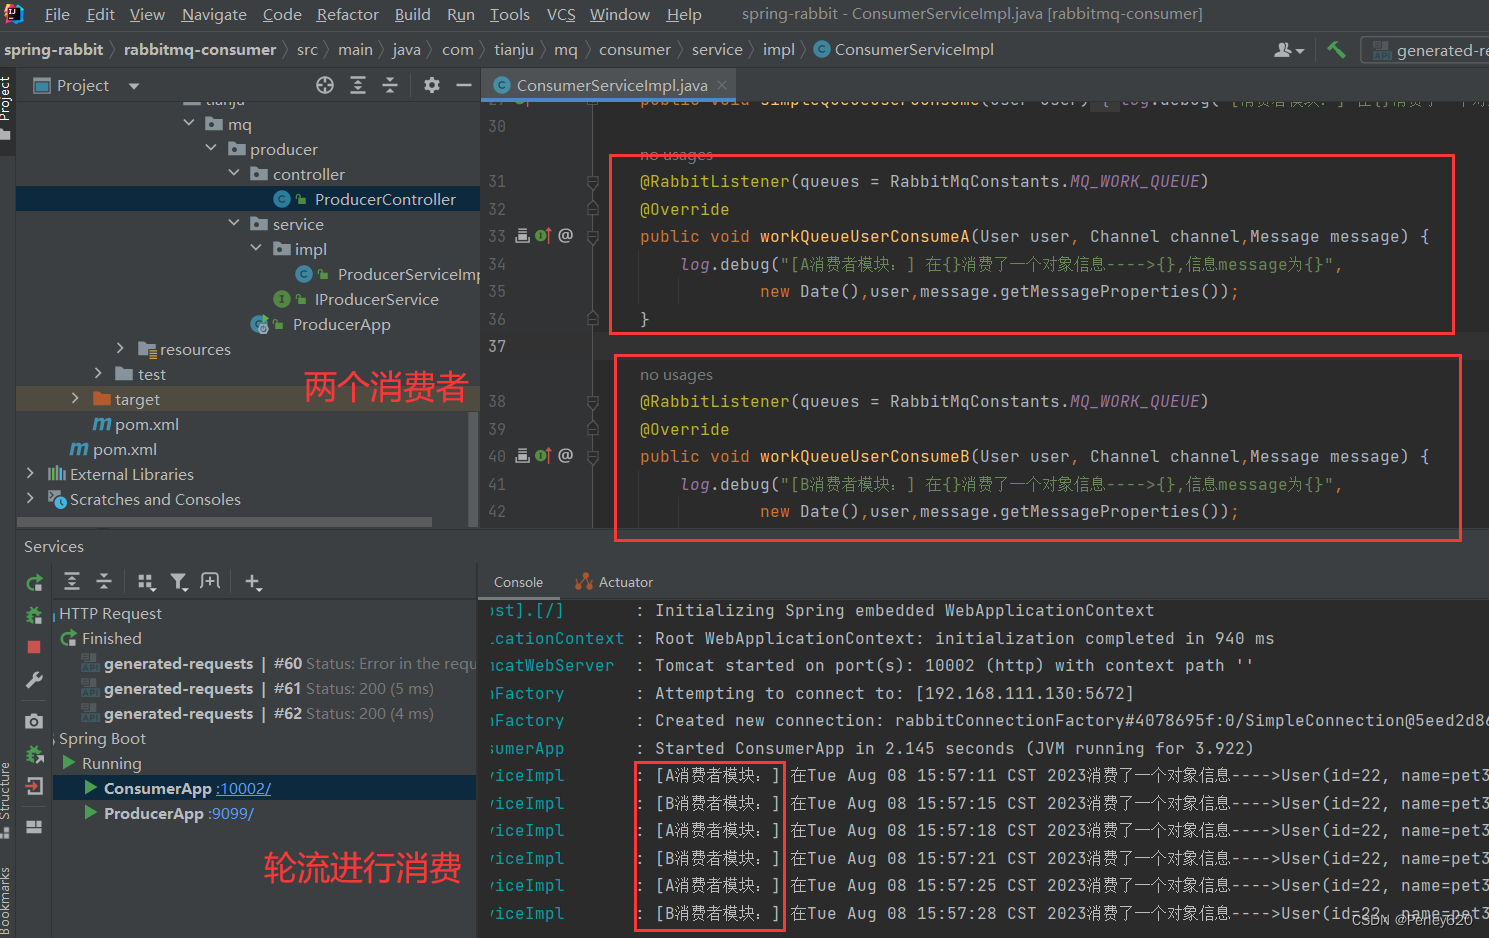1489x938 pixels.
Task: Collapse the controller folder
Action: click(234, 173)
